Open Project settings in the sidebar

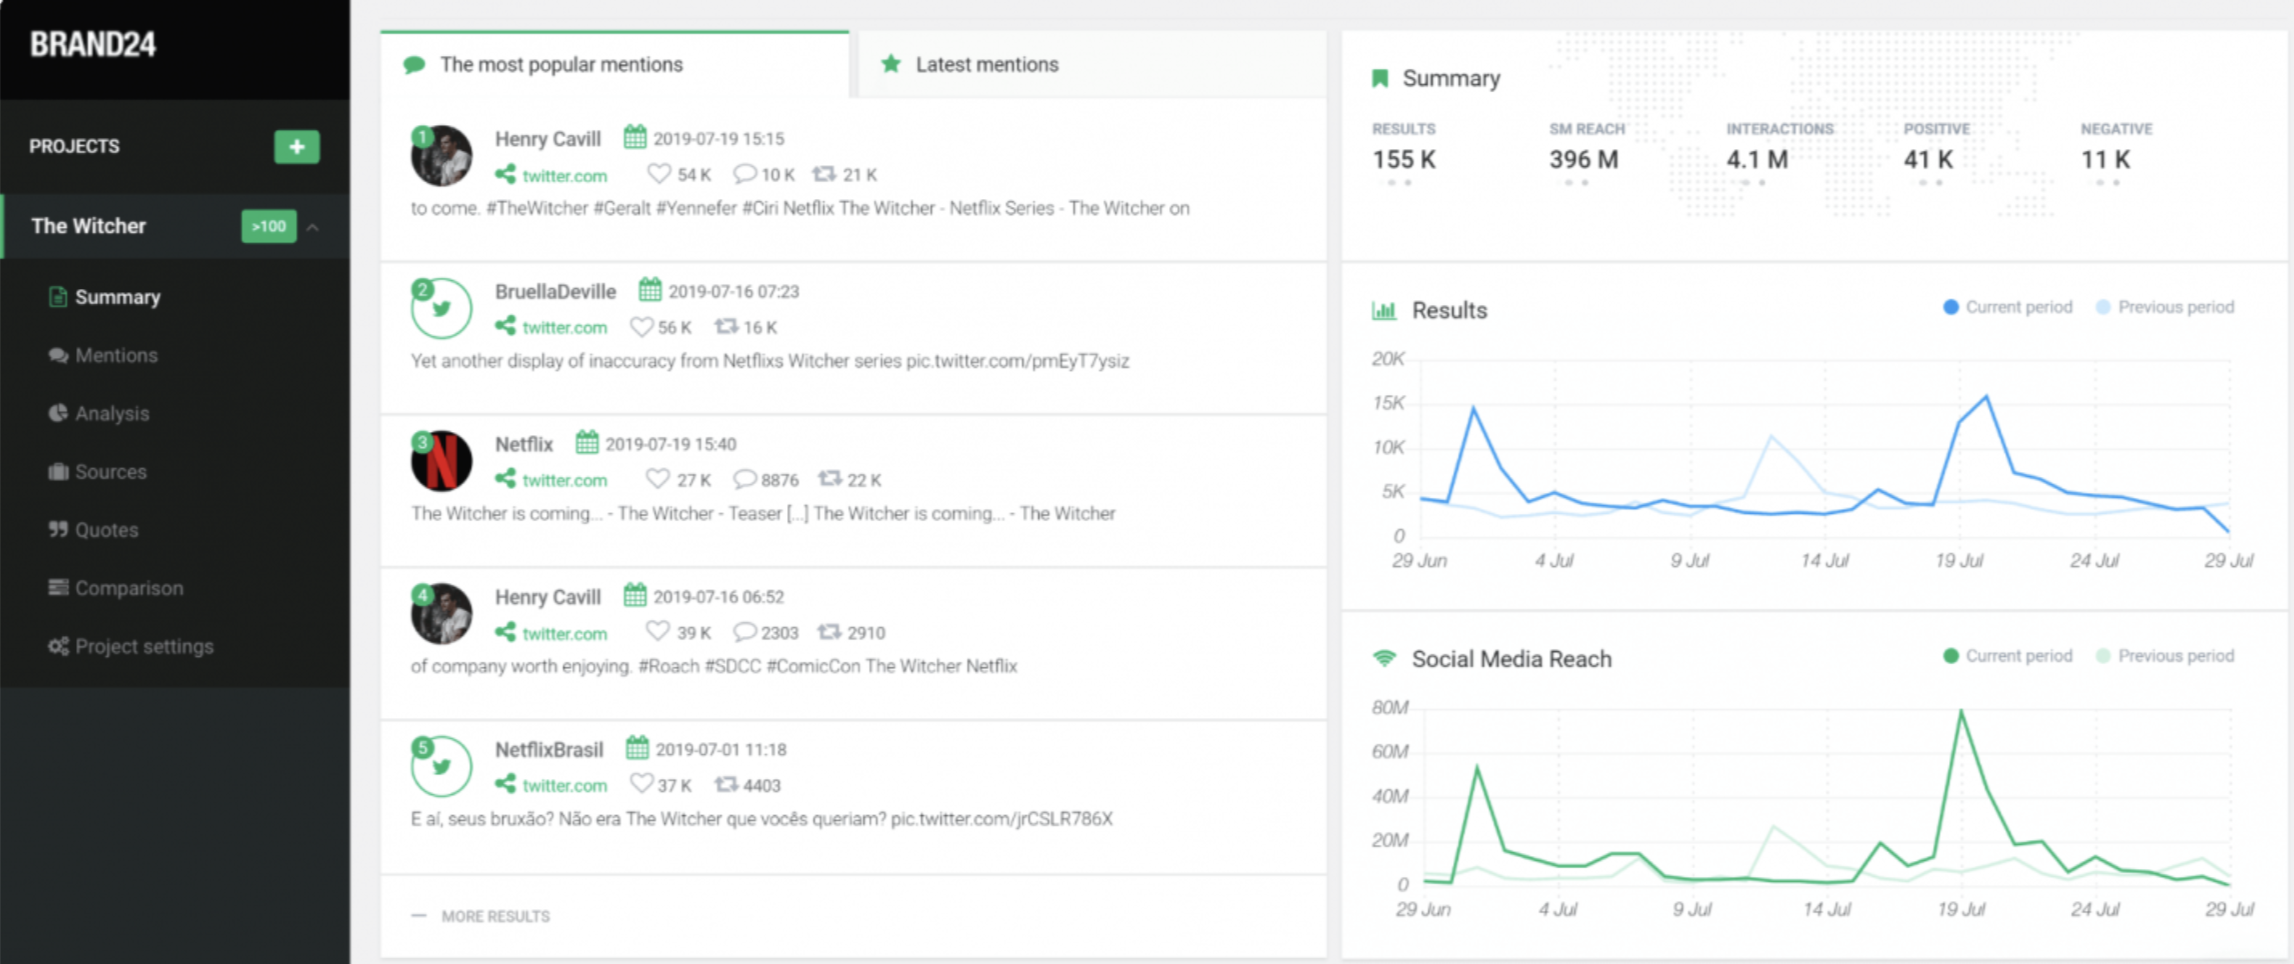point(144,646)
